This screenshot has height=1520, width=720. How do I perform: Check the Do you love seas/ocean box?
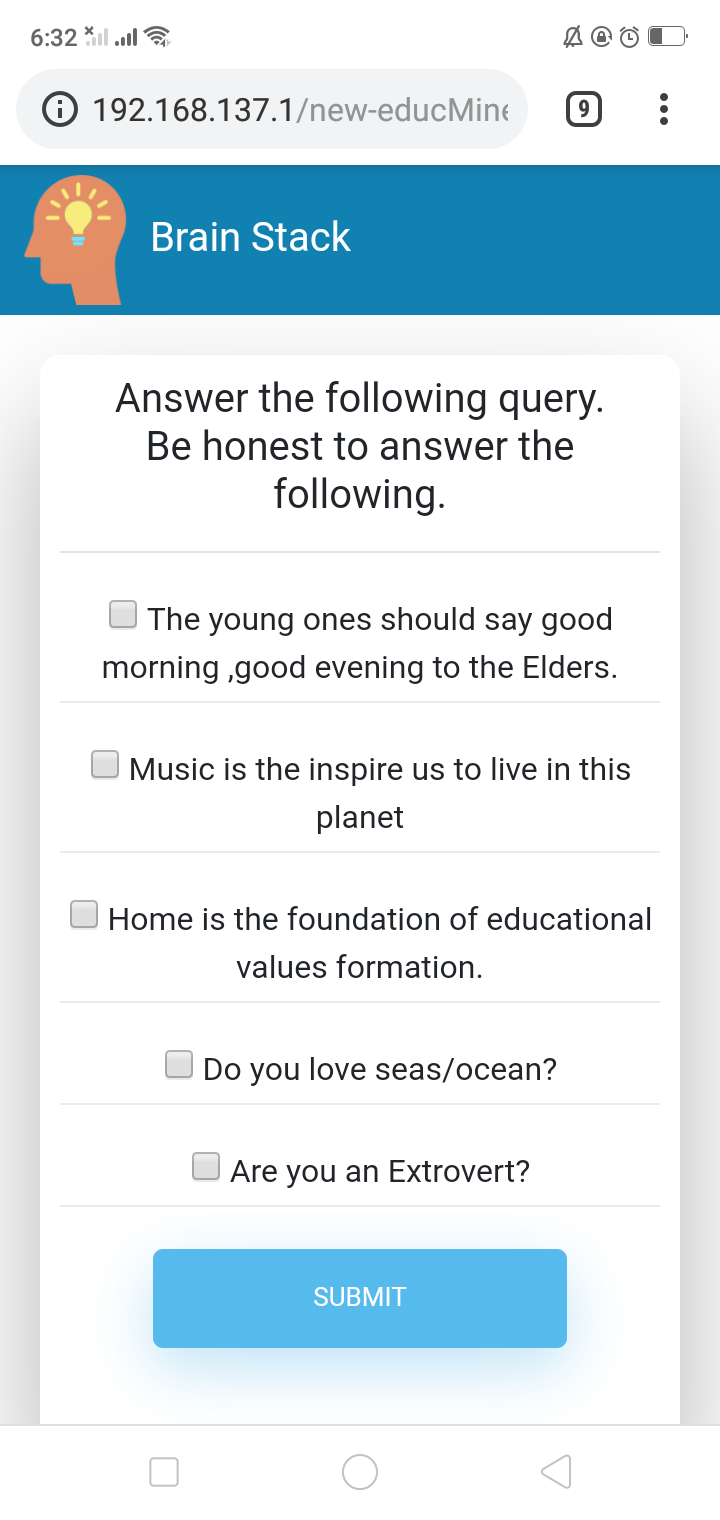click(179, 1065)
